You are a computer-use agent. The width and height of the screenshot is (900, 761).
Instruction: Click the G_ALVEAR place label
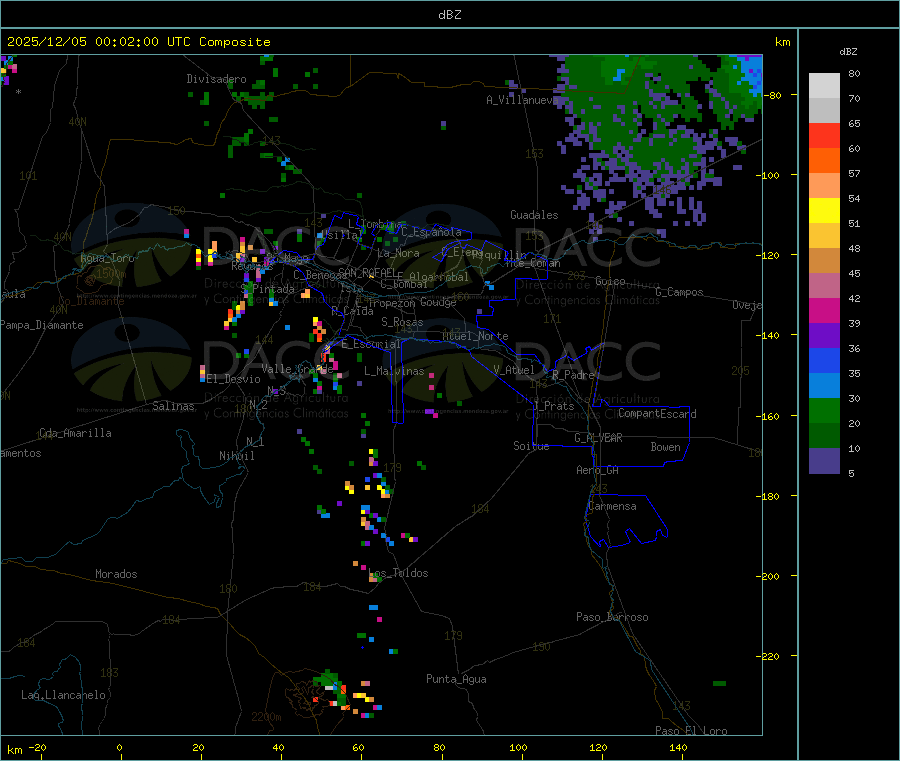[598, 438]
